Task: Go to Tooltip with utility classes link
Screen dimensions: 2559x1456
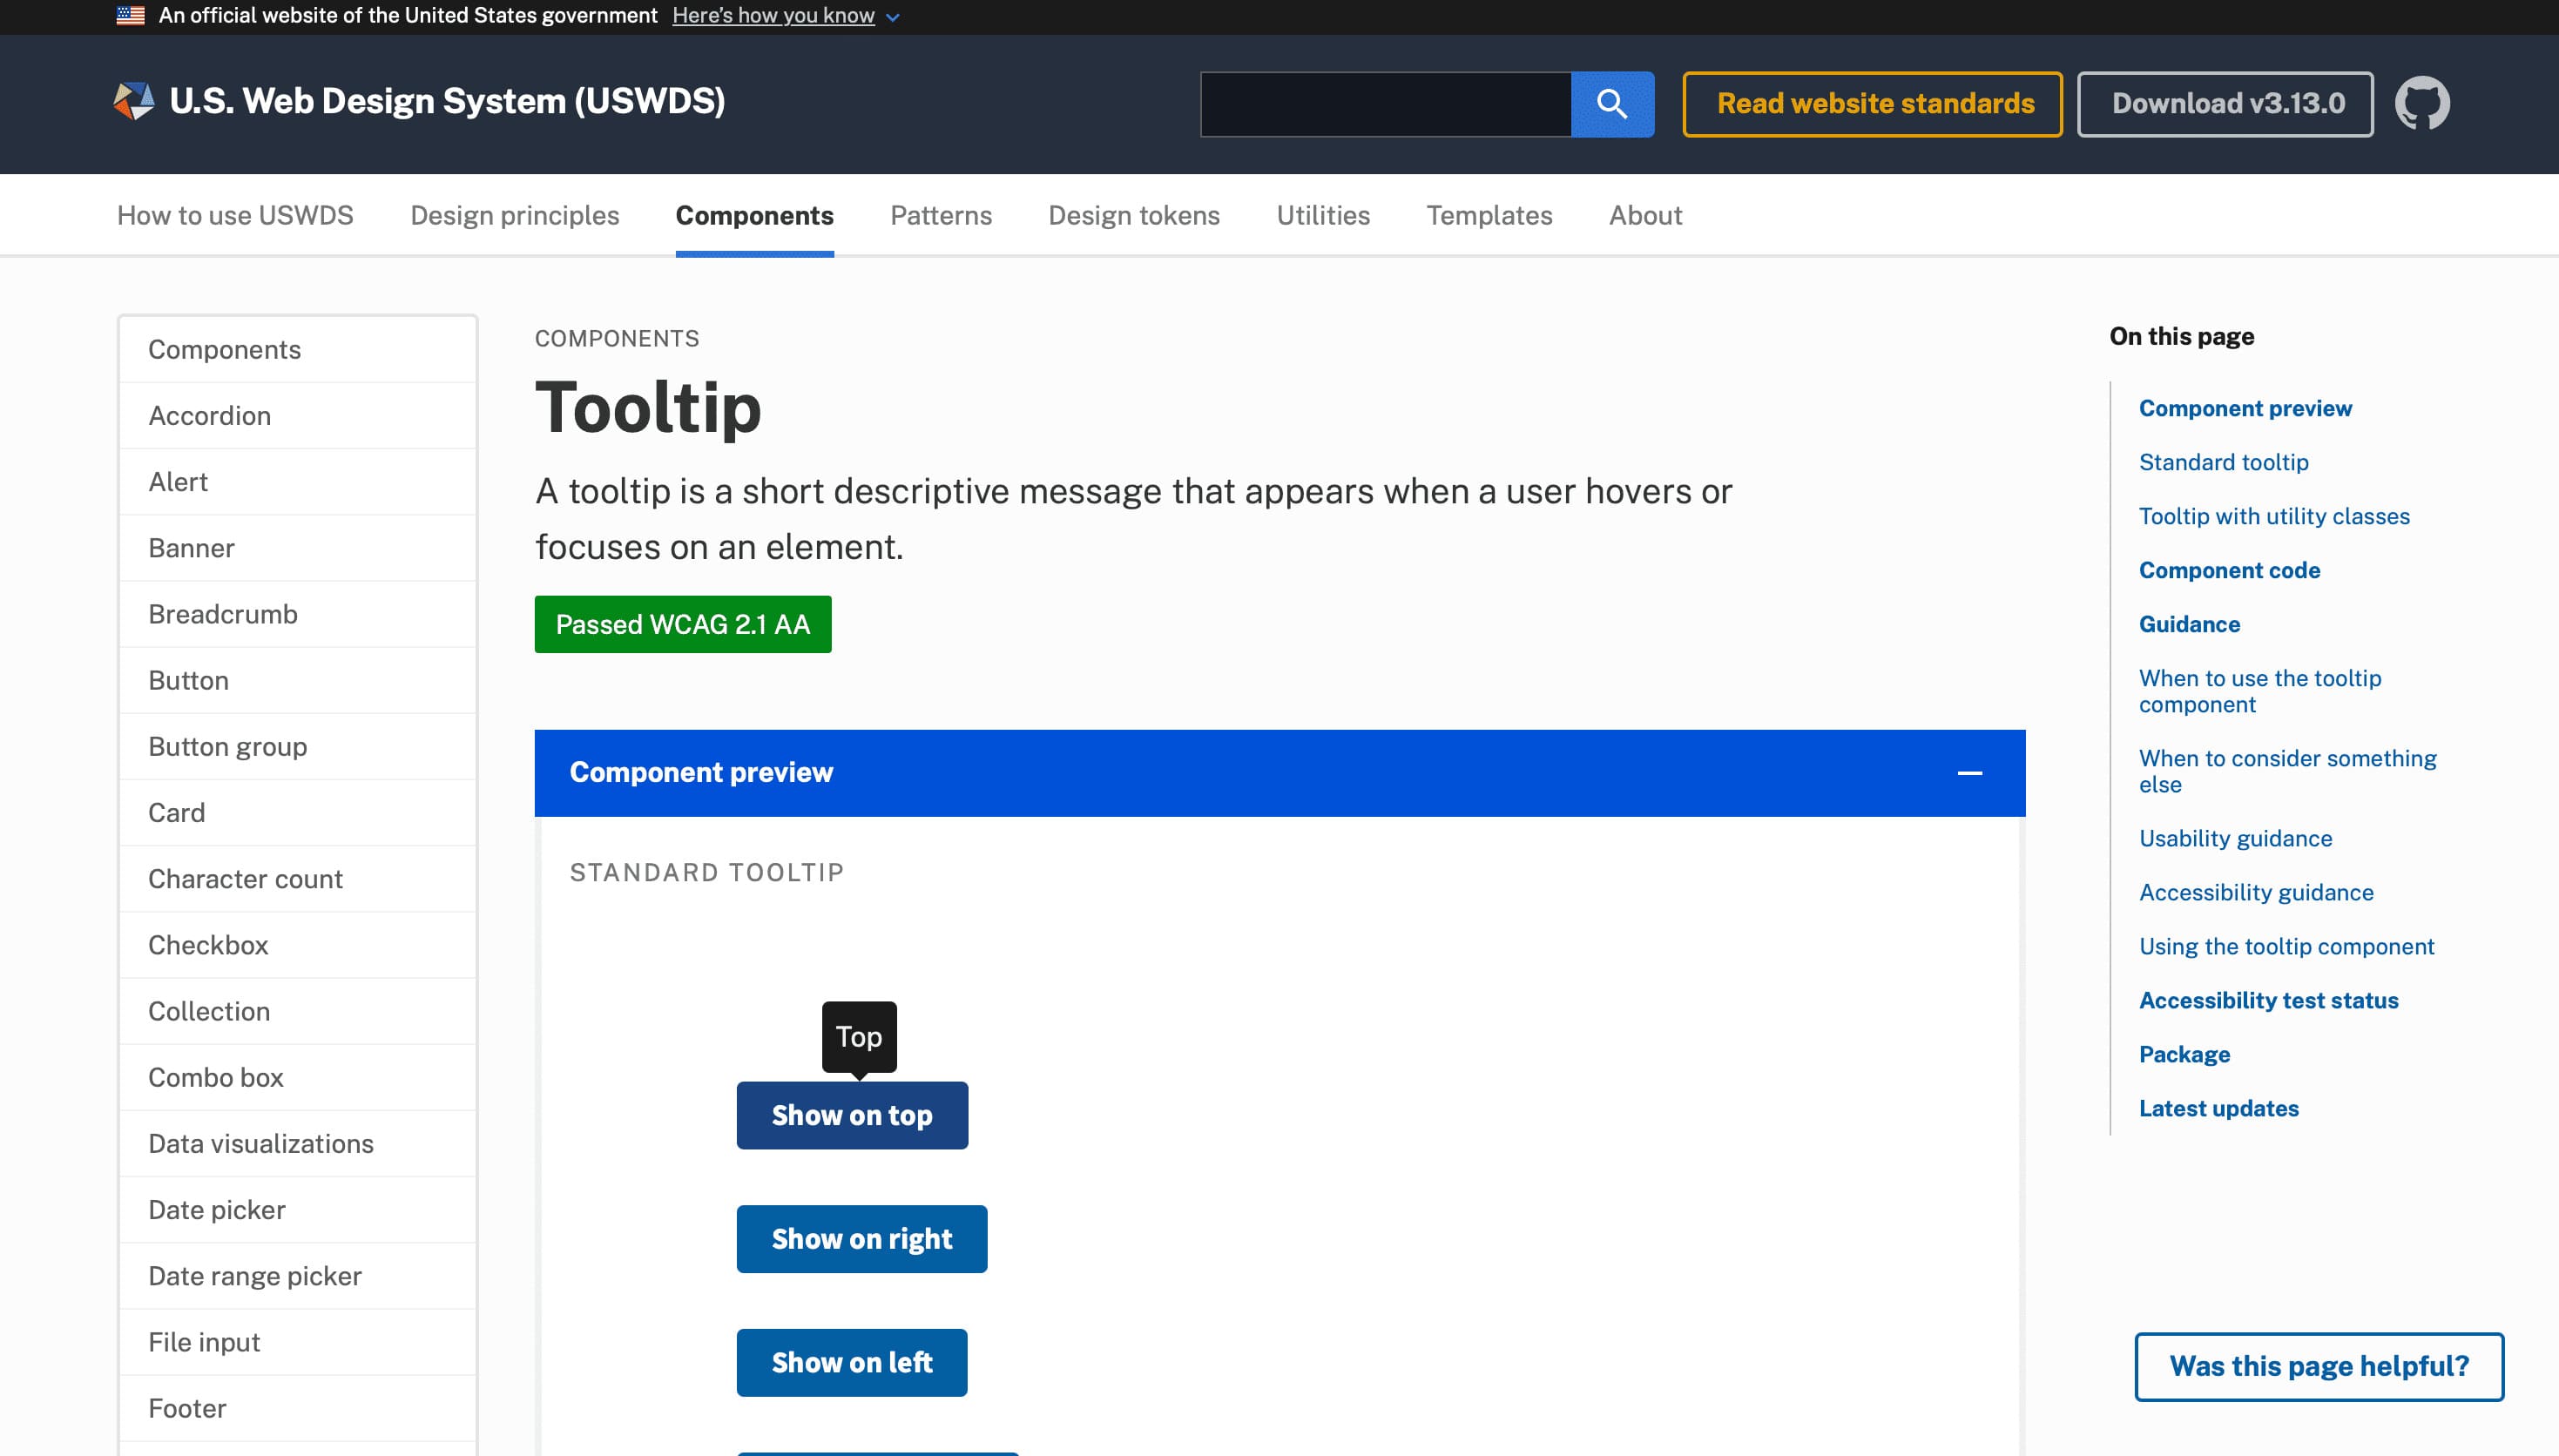Action: 2274,516
